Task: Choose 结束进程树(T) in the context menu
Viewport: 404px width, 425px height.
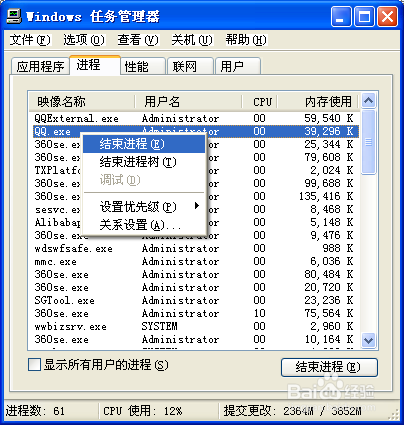Action: (x=144, y=162)
